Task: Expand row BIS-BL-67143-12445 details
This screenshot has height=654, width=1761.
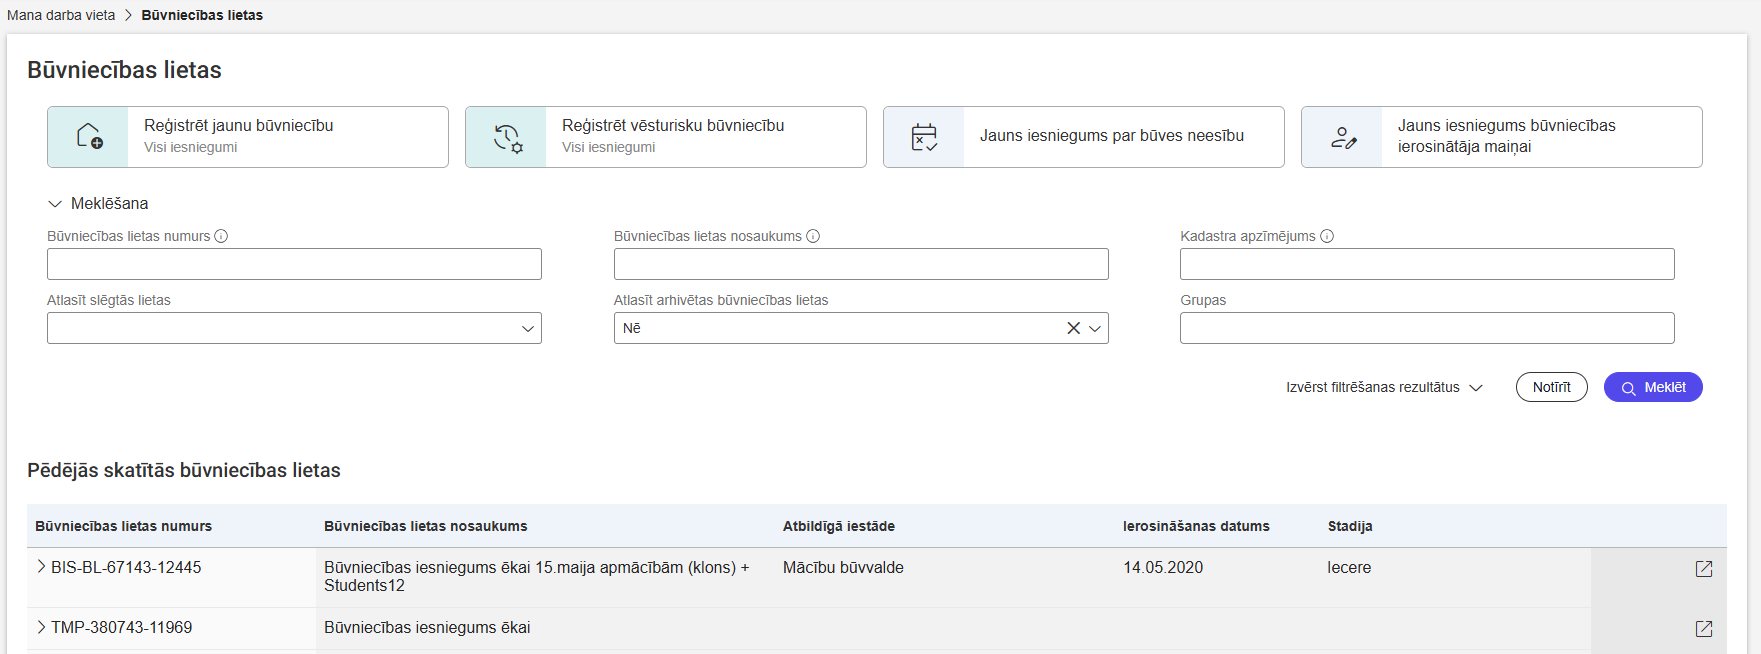Action: (x=41, y=567)
